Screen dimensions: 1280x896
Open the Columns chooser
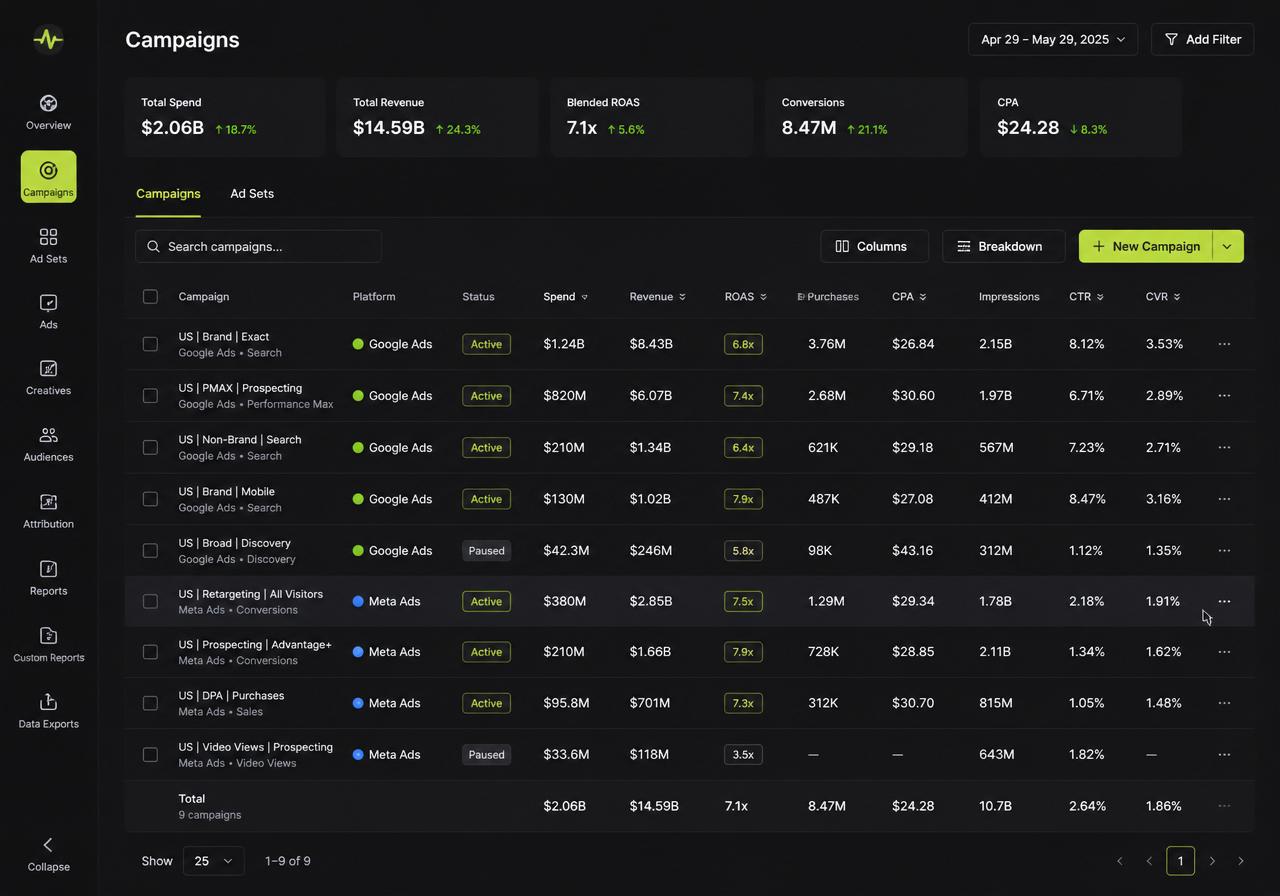(874, 246)
